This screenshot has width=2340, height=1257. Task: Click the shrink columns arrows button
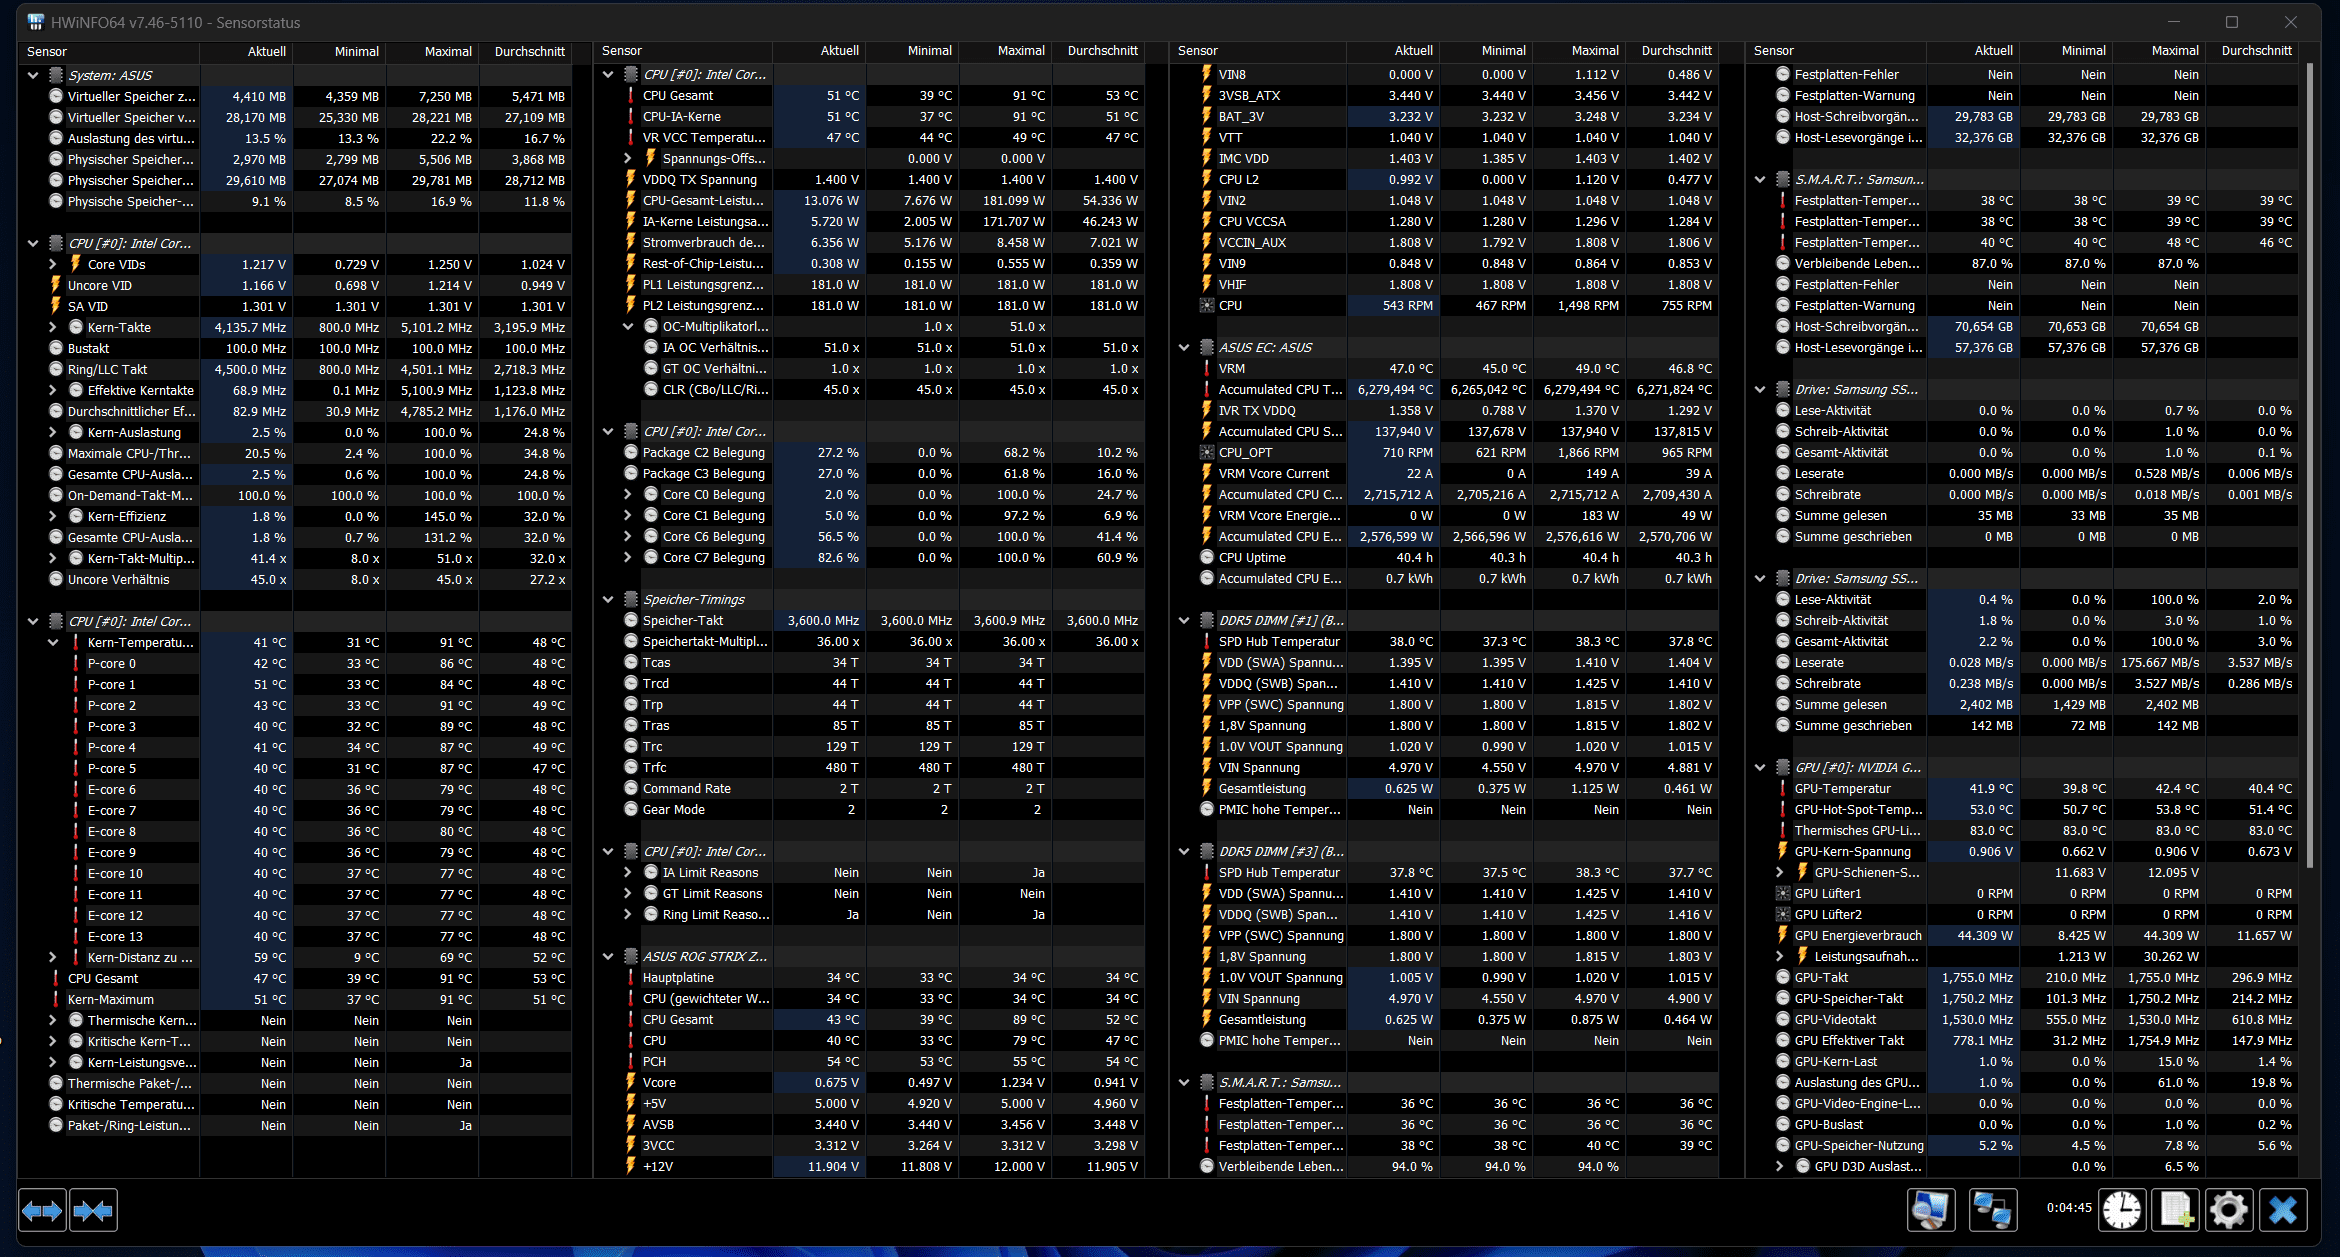[93, 1211]
